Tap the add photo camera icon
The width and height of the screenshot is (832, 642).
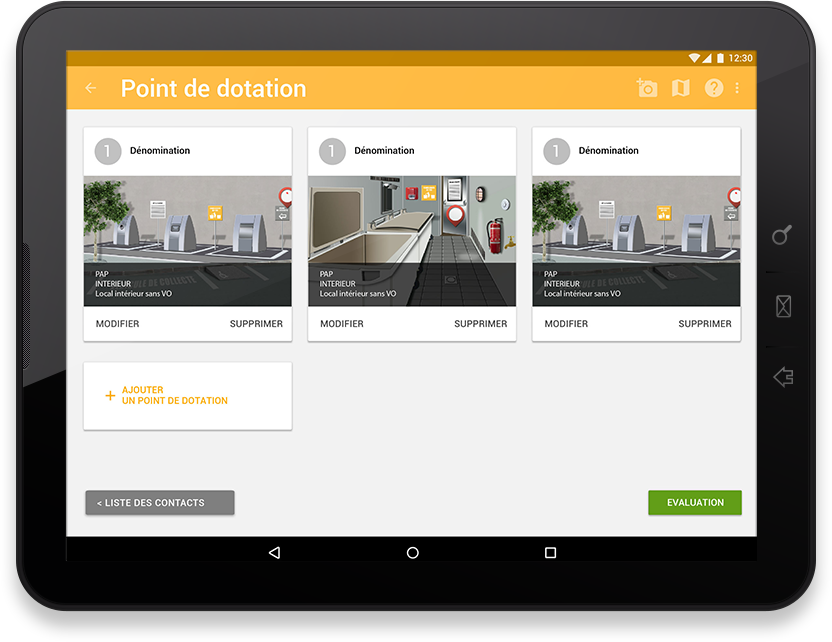(x=647, y=88)
